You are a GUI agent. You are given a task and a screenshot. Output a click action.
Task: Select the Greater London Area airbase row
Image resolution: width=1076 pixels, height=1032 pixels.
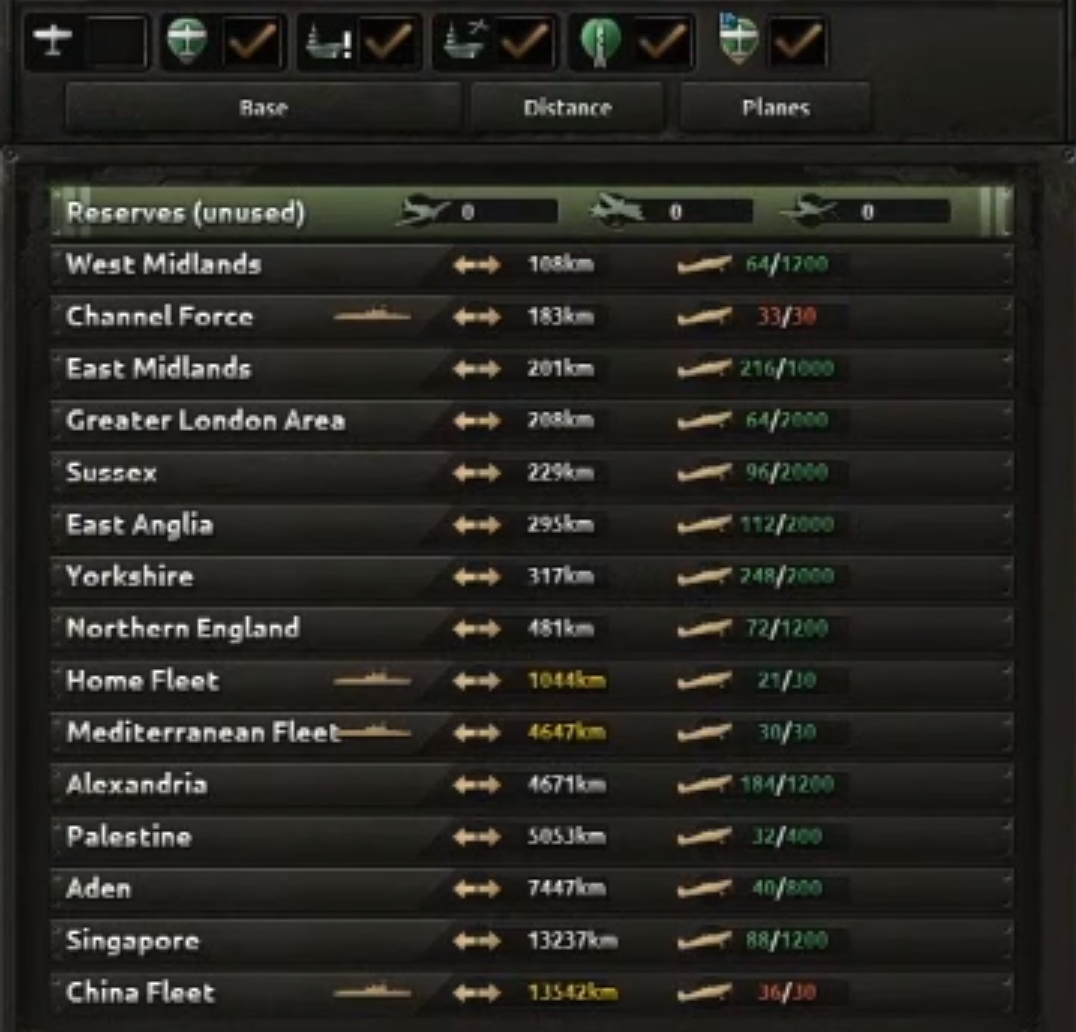(x=532, y=420)
